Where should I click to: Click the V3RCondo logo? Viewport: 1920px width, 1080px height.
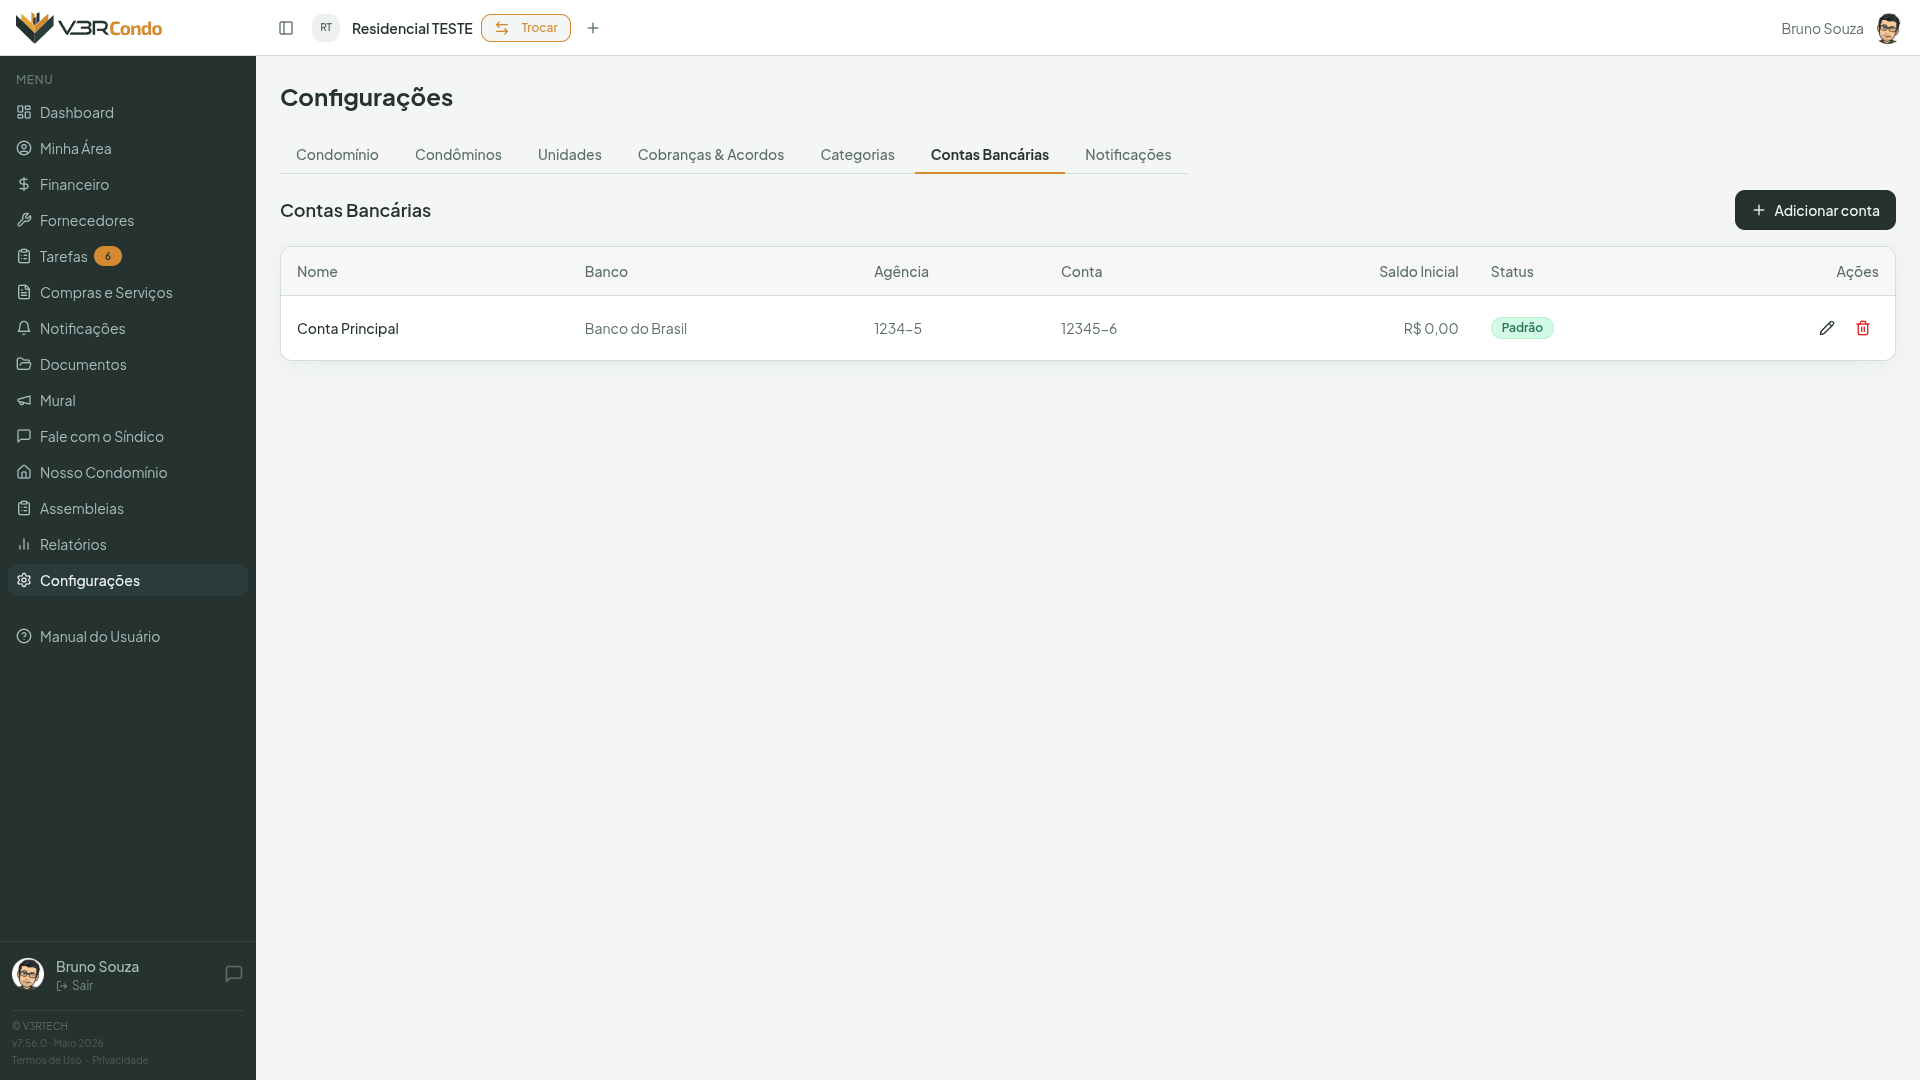(x=89, y=28)
